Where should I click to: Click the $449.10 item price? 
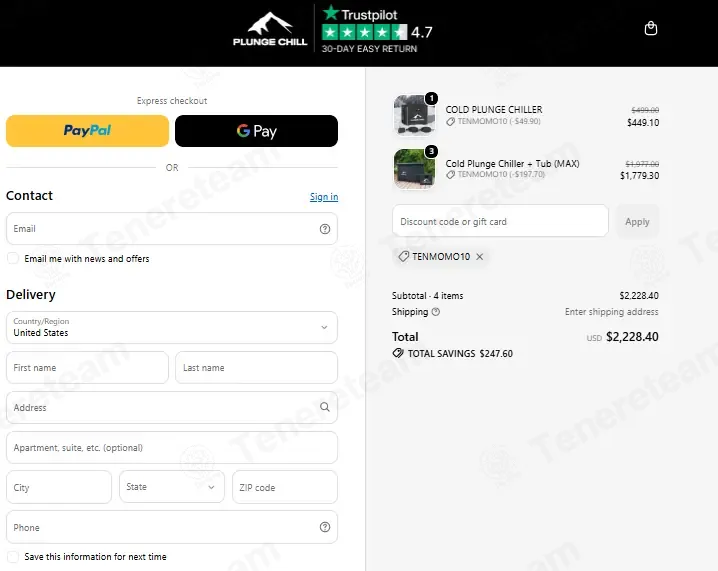pyautogui.click(x=643, y=122)
